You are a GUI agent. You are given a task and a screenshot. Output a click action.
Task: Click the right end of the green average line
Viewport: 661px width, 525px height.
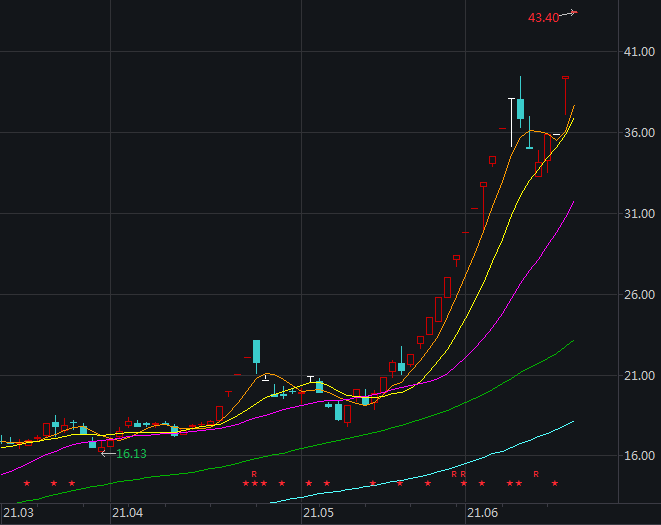(x=573, y=341)
